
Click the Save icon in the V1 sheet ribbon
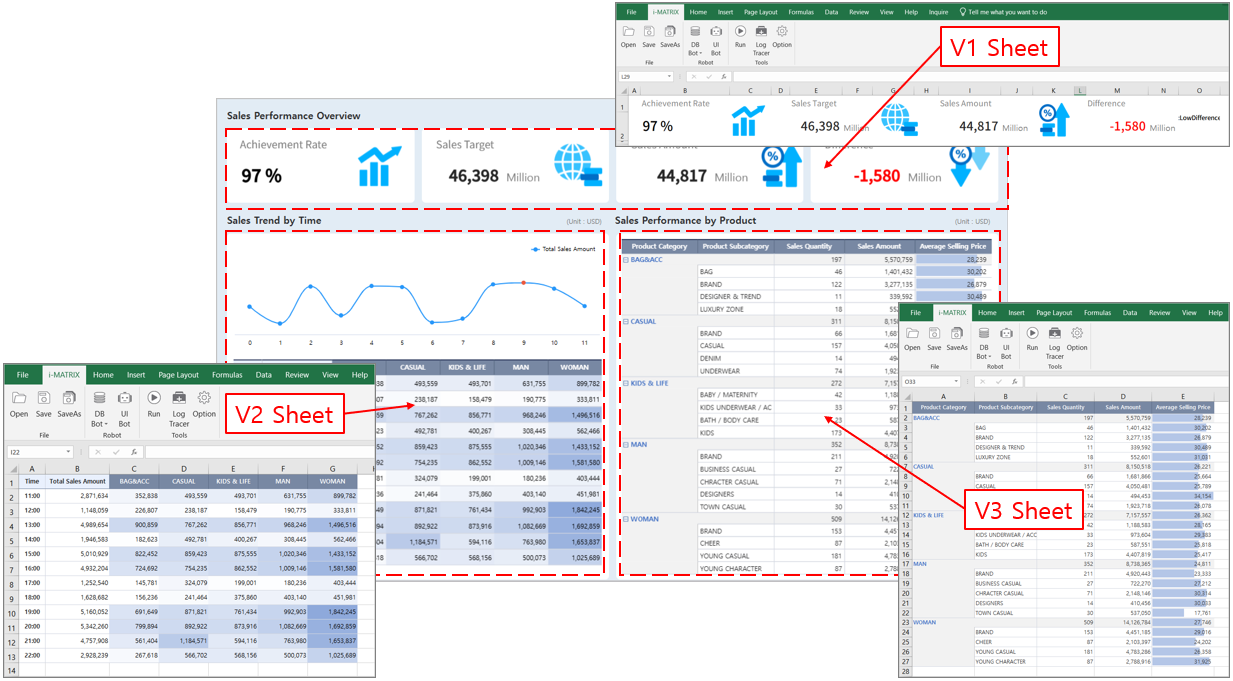click(x=649, y=32)
